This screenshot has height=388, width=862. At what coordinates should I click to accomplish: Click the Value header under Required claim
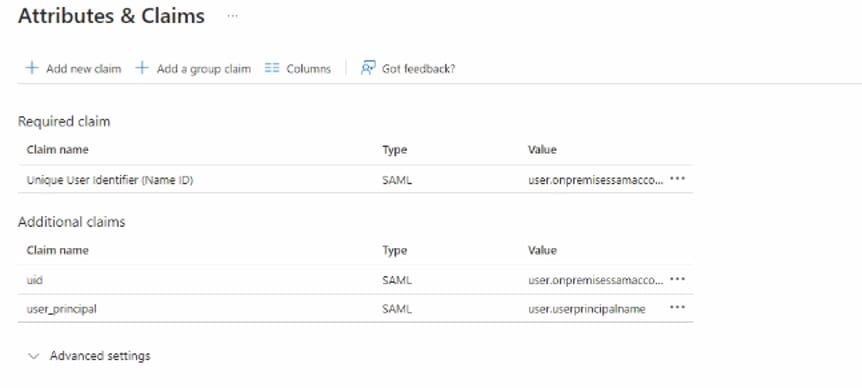(x=542, y=149)
